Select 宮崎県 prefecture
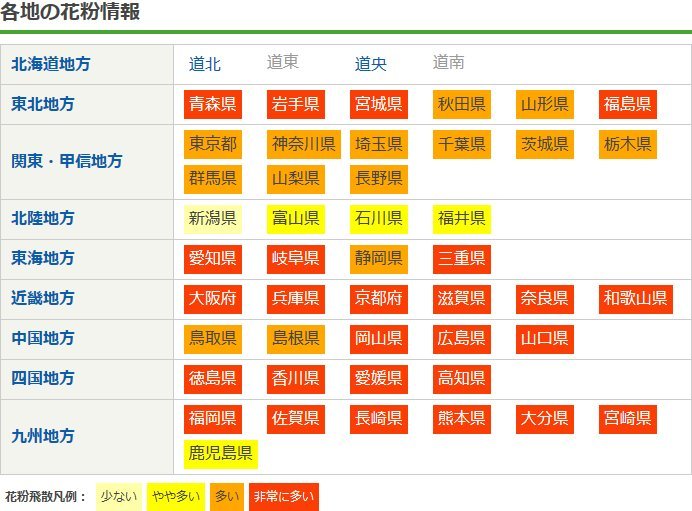The image size is (692, 511). [627, 418]
